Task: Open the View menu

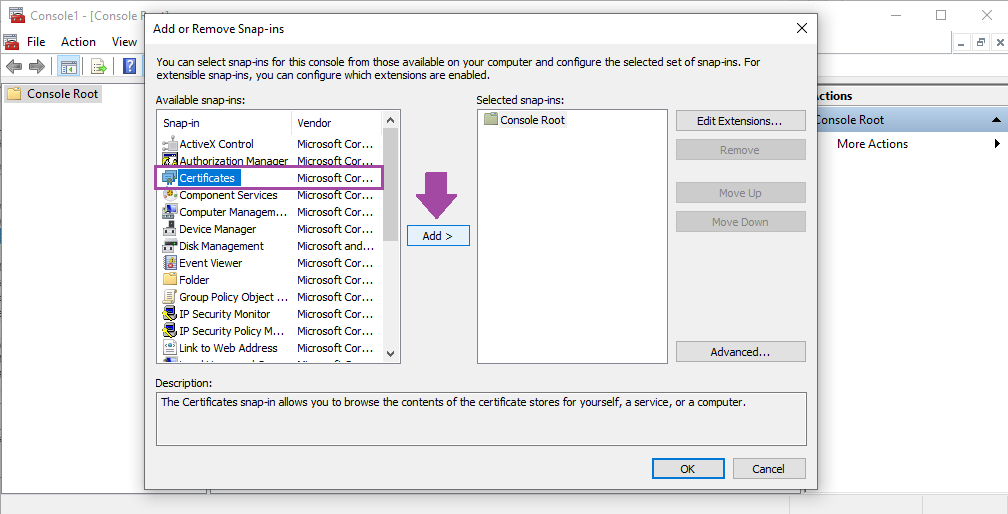Action: [124, 42]
